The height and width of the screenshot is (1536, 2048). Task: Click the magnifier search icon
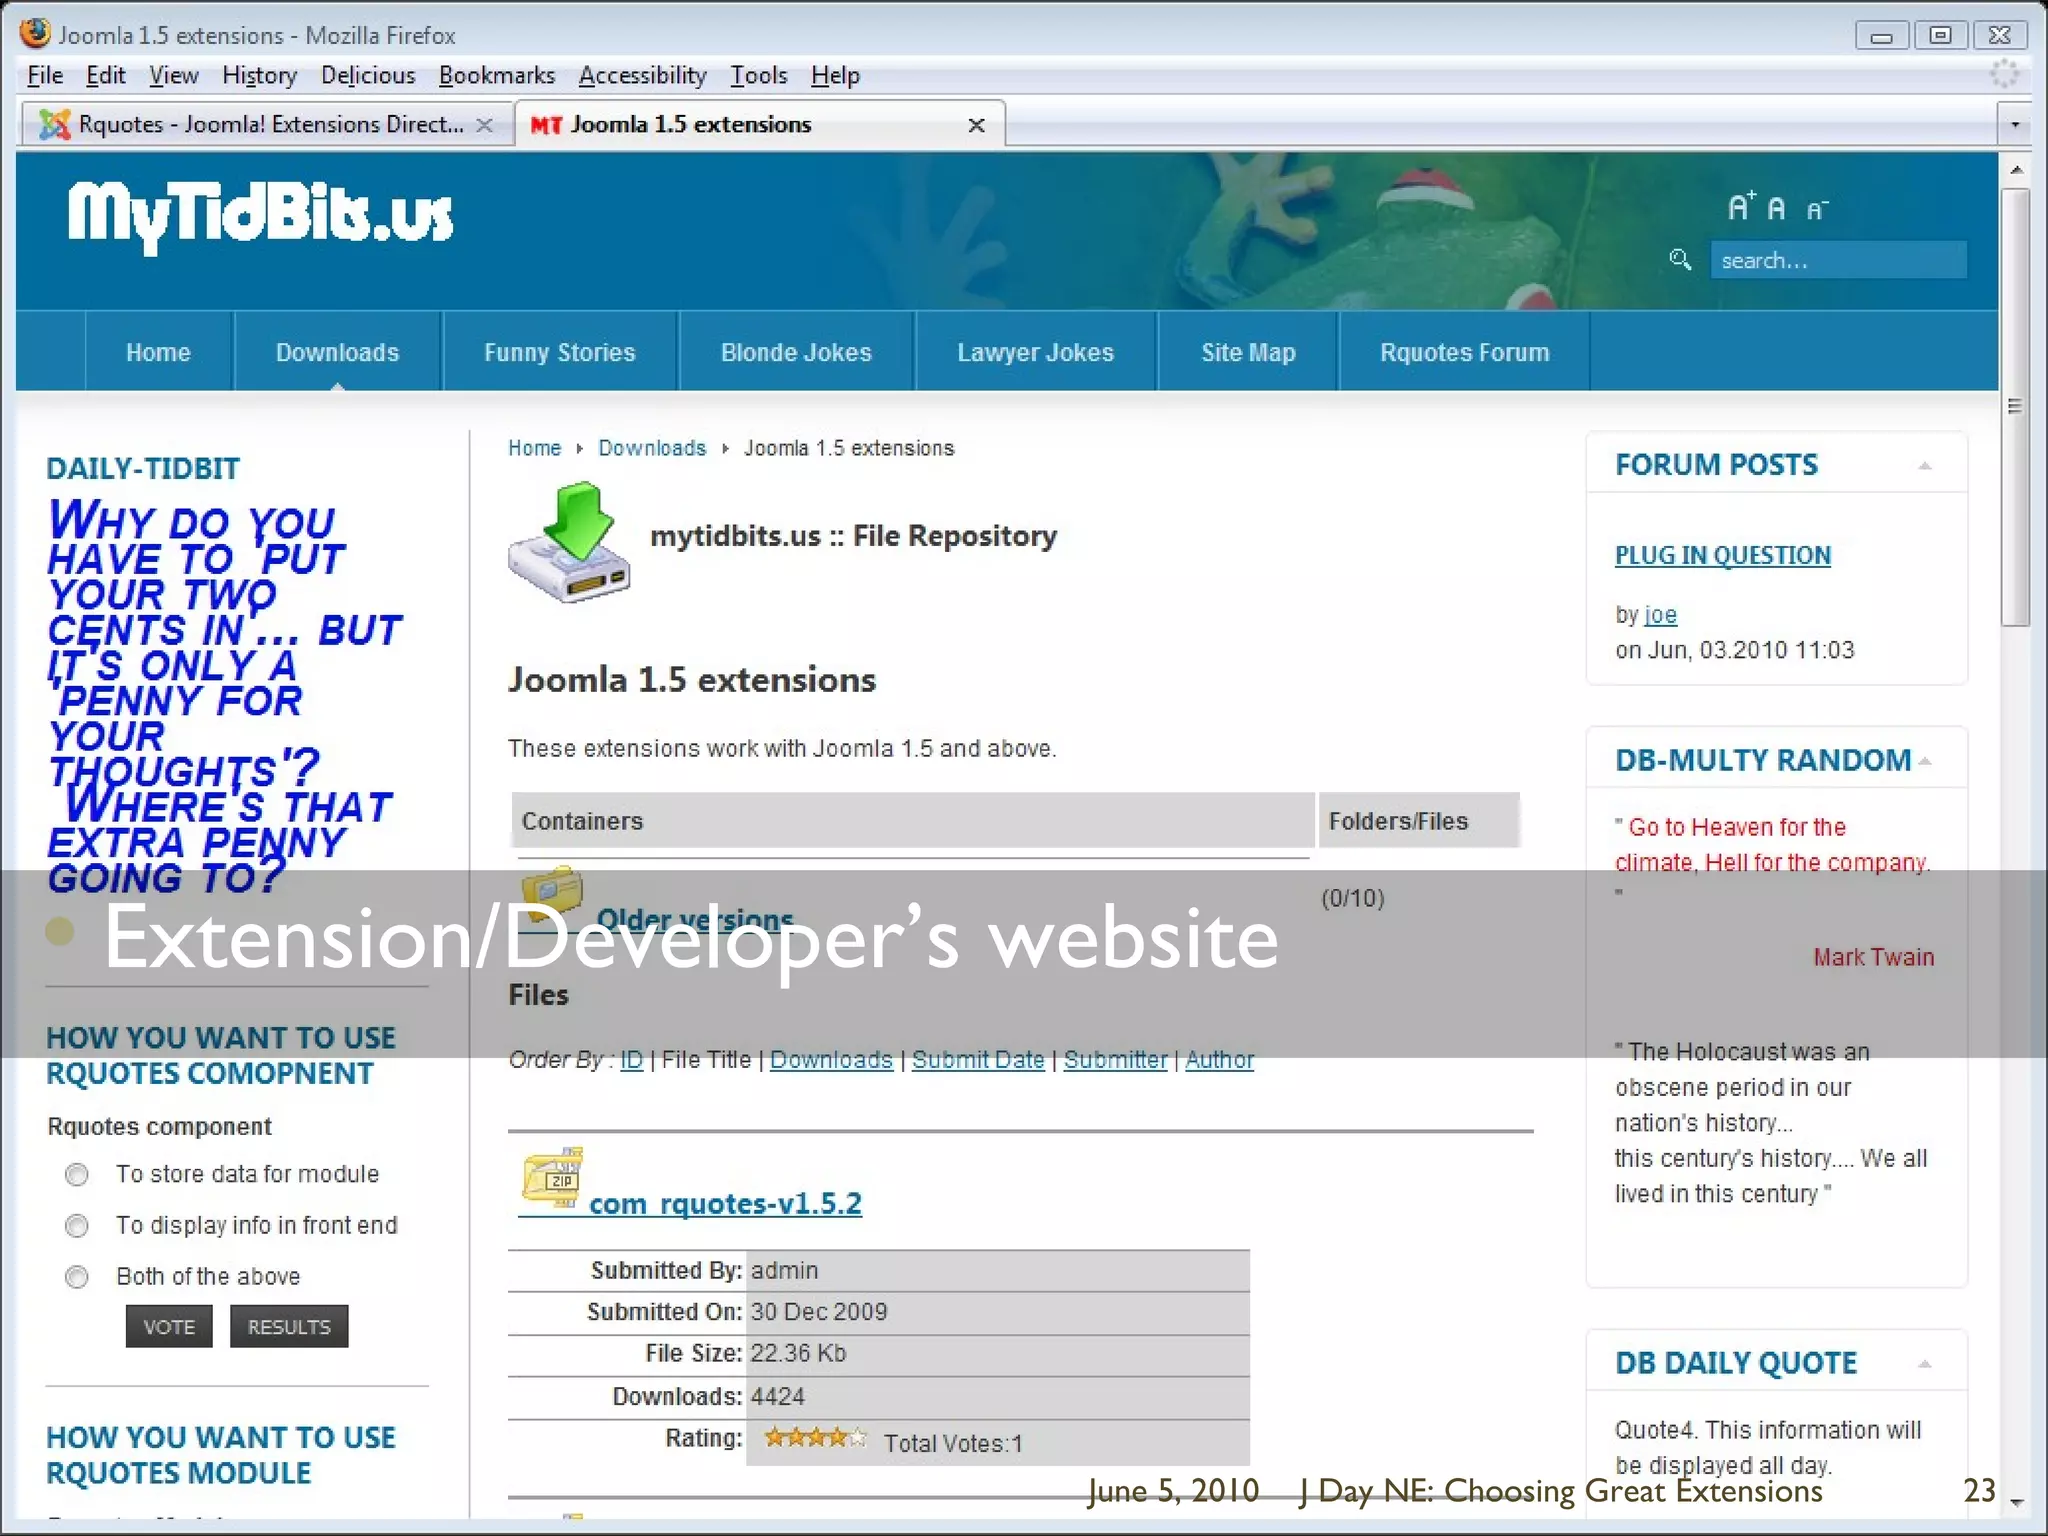1681,260
